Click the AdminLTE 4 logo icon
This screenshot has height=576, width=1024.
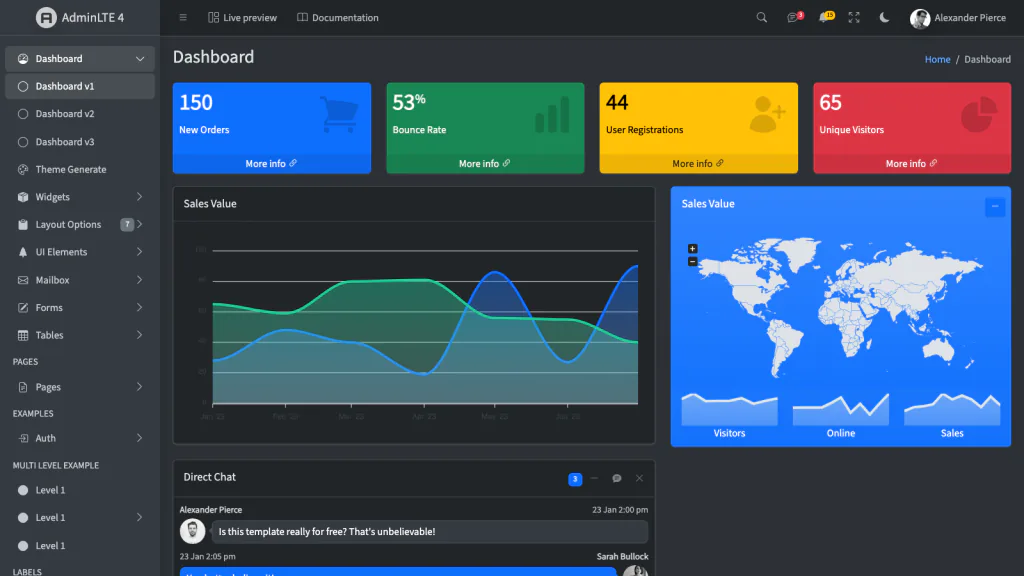pos(46,18)
